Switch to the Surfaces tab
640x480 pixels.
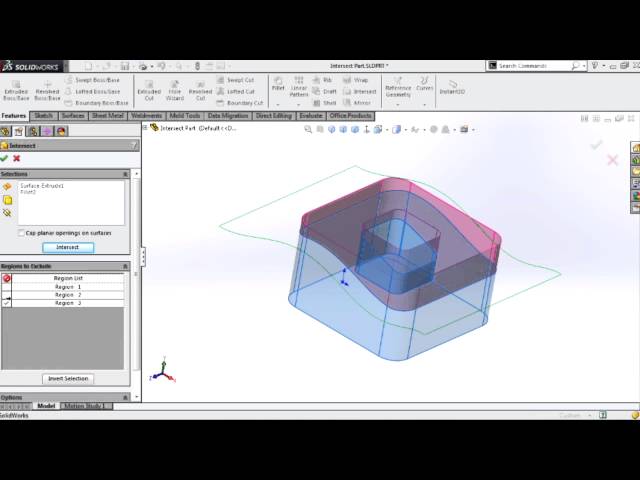coord(73,116)
